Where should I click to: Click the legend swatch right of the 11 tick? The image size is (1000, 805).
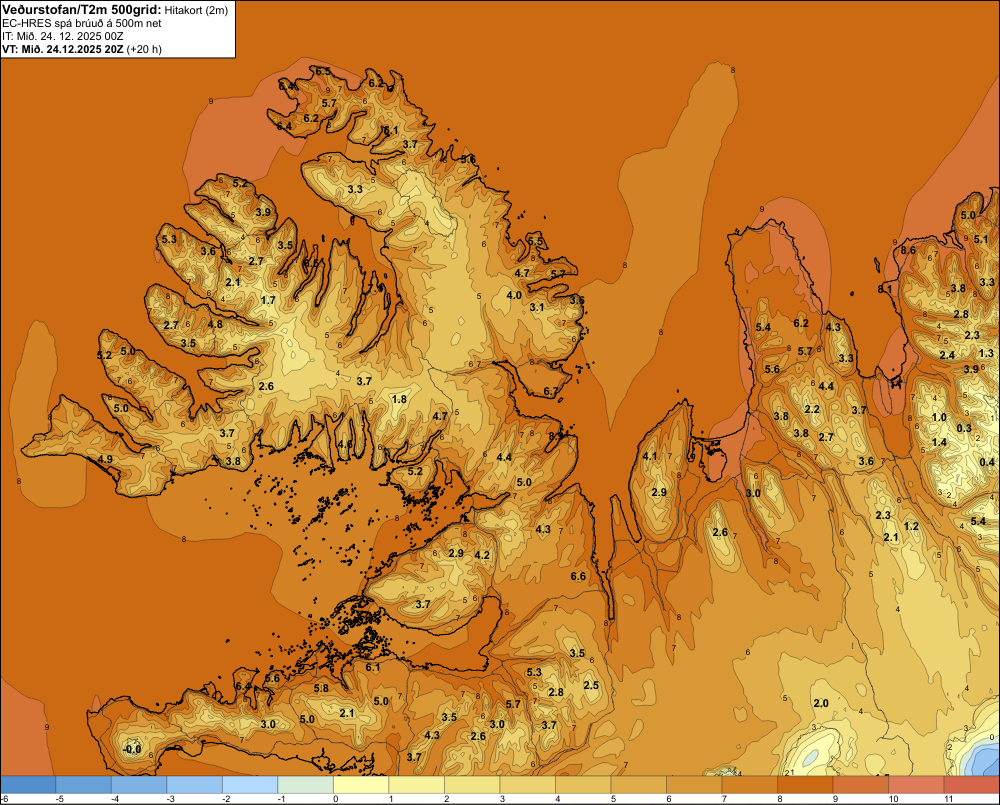pyautogui.click(x=971, y=785)
